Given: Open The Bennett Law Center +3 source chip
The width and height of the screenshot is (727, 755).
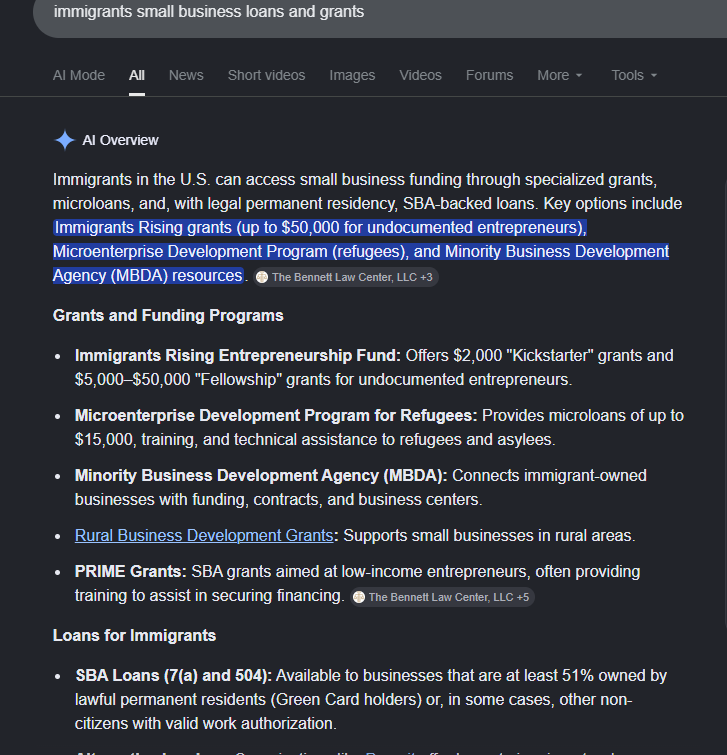Looking at the screenshot, I should 346,277.
